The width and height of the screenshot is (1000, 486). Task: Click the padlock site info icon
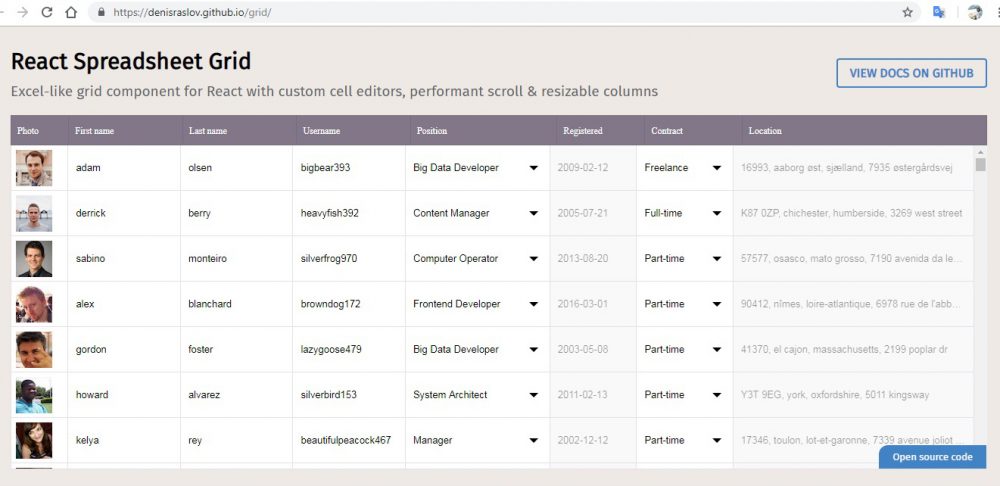(99, 13)
